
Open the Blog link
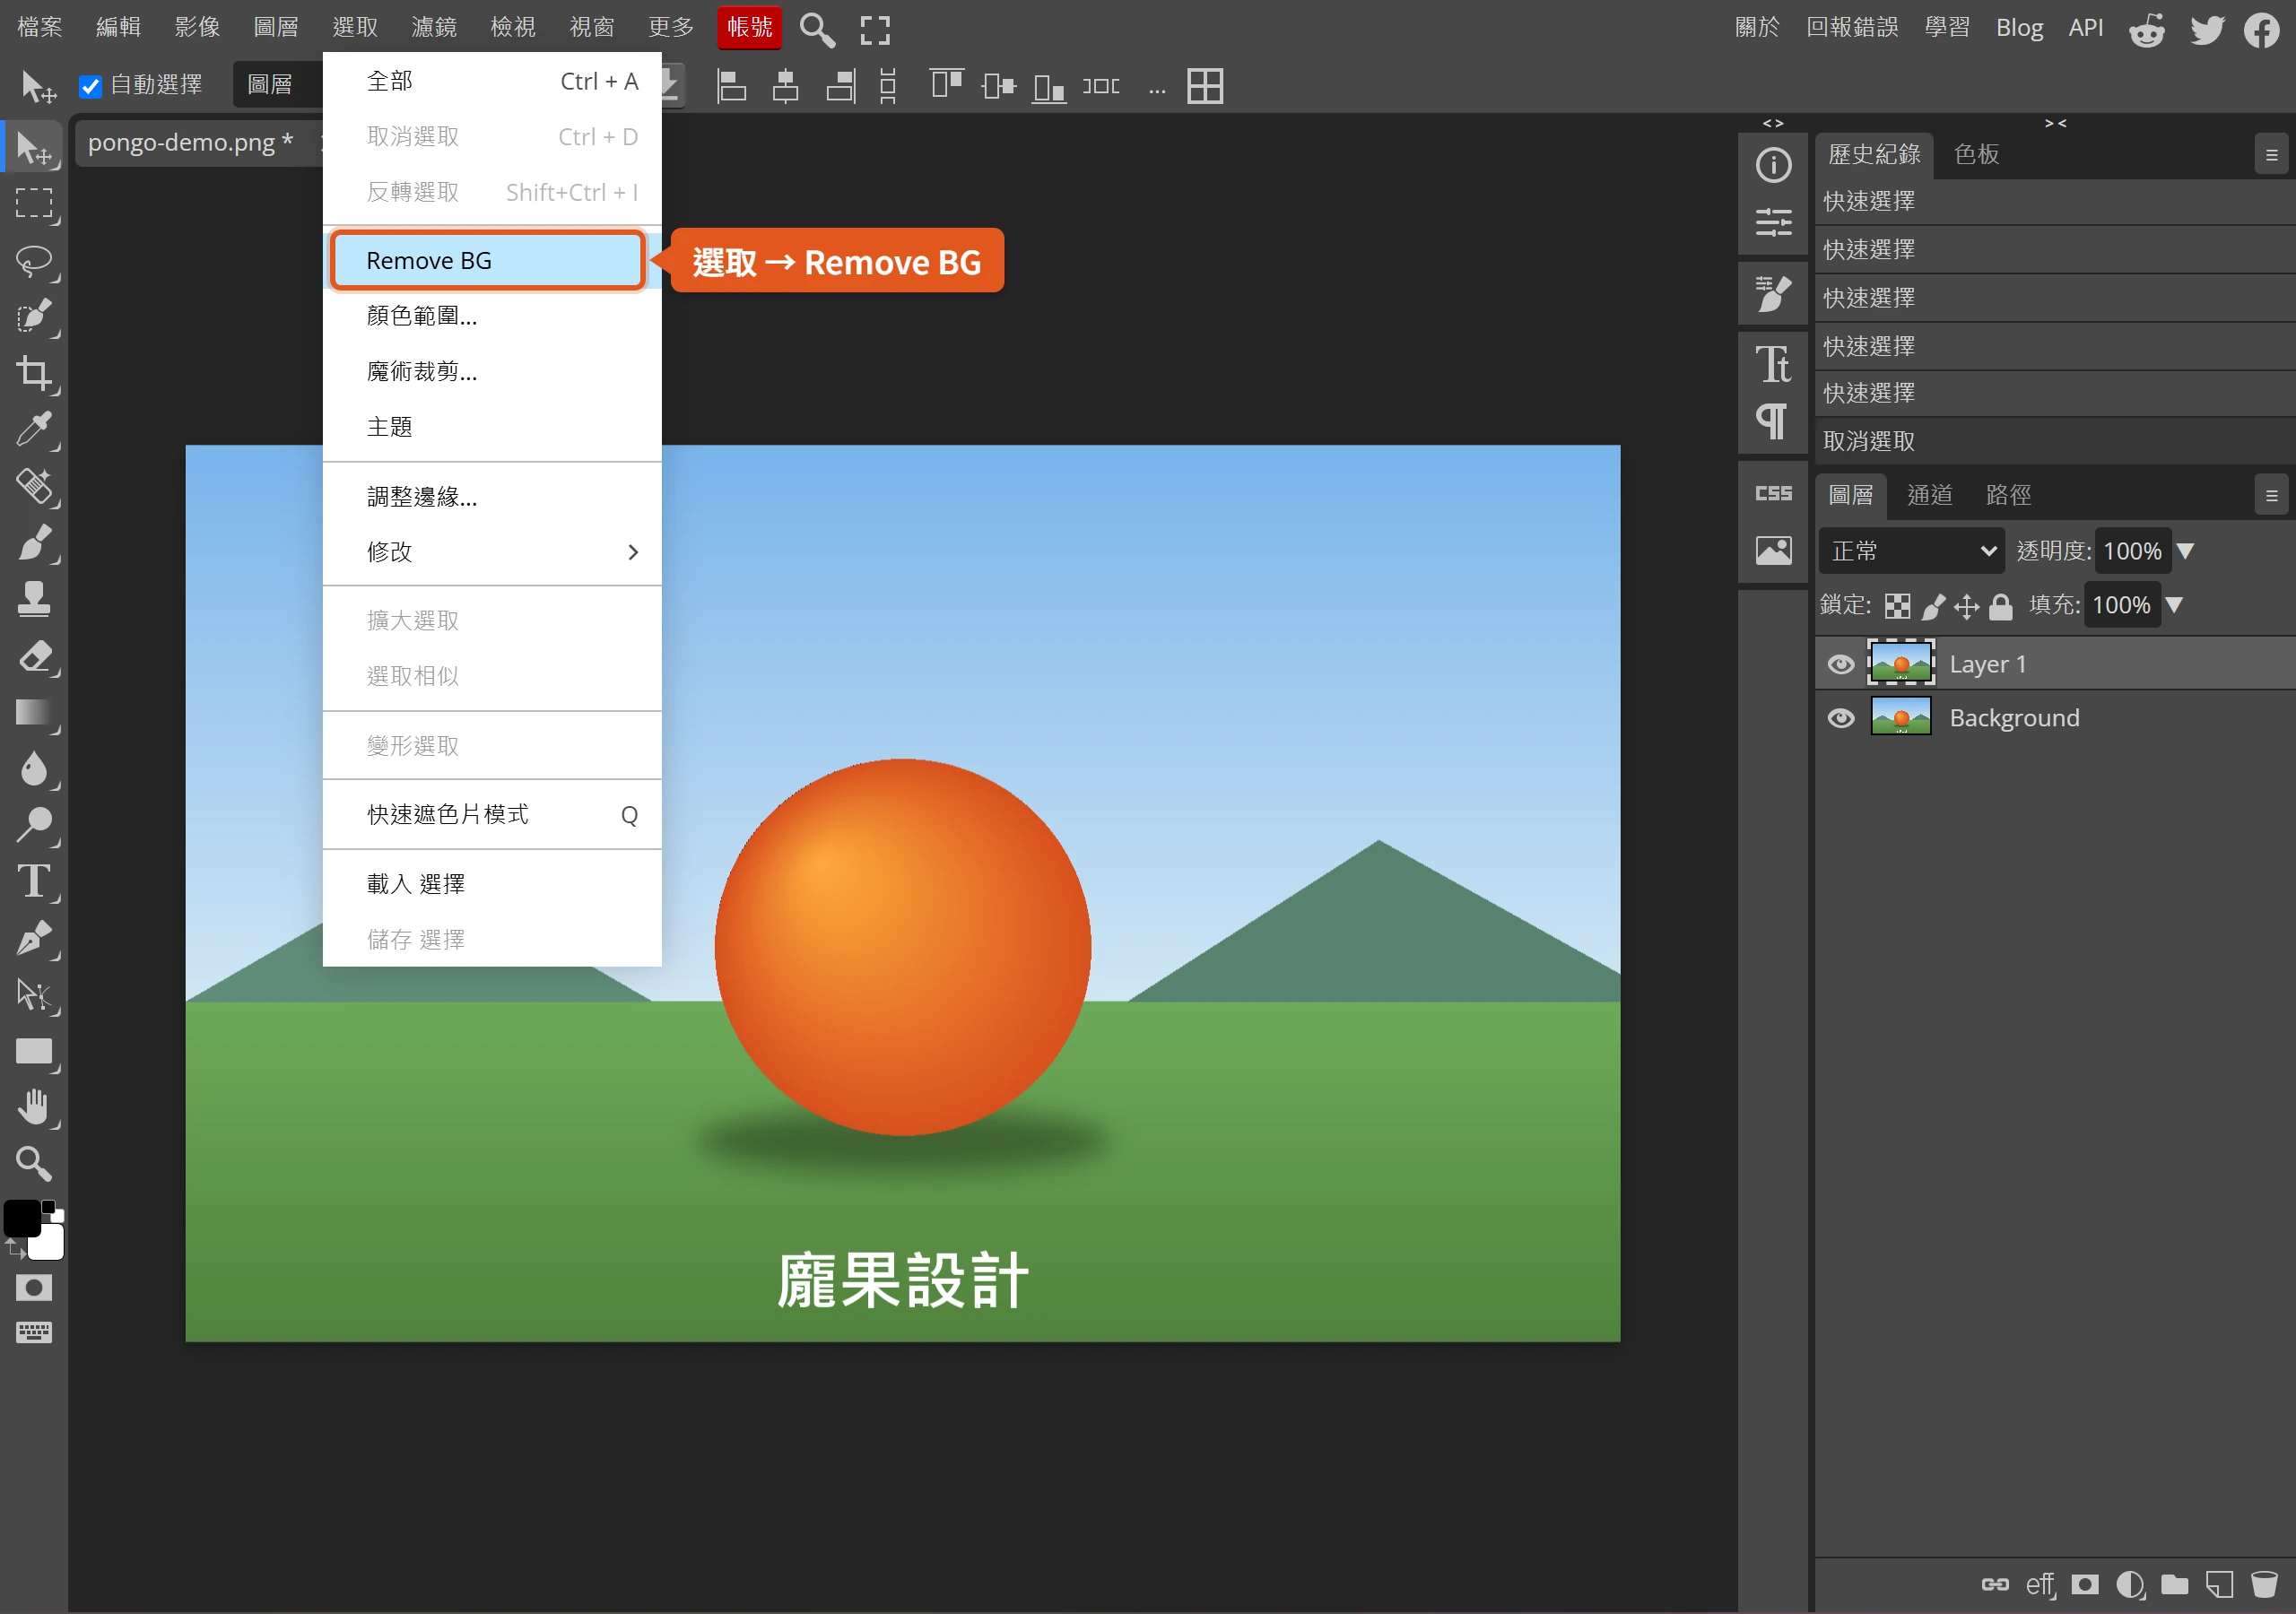click(x=2019, y=28)
